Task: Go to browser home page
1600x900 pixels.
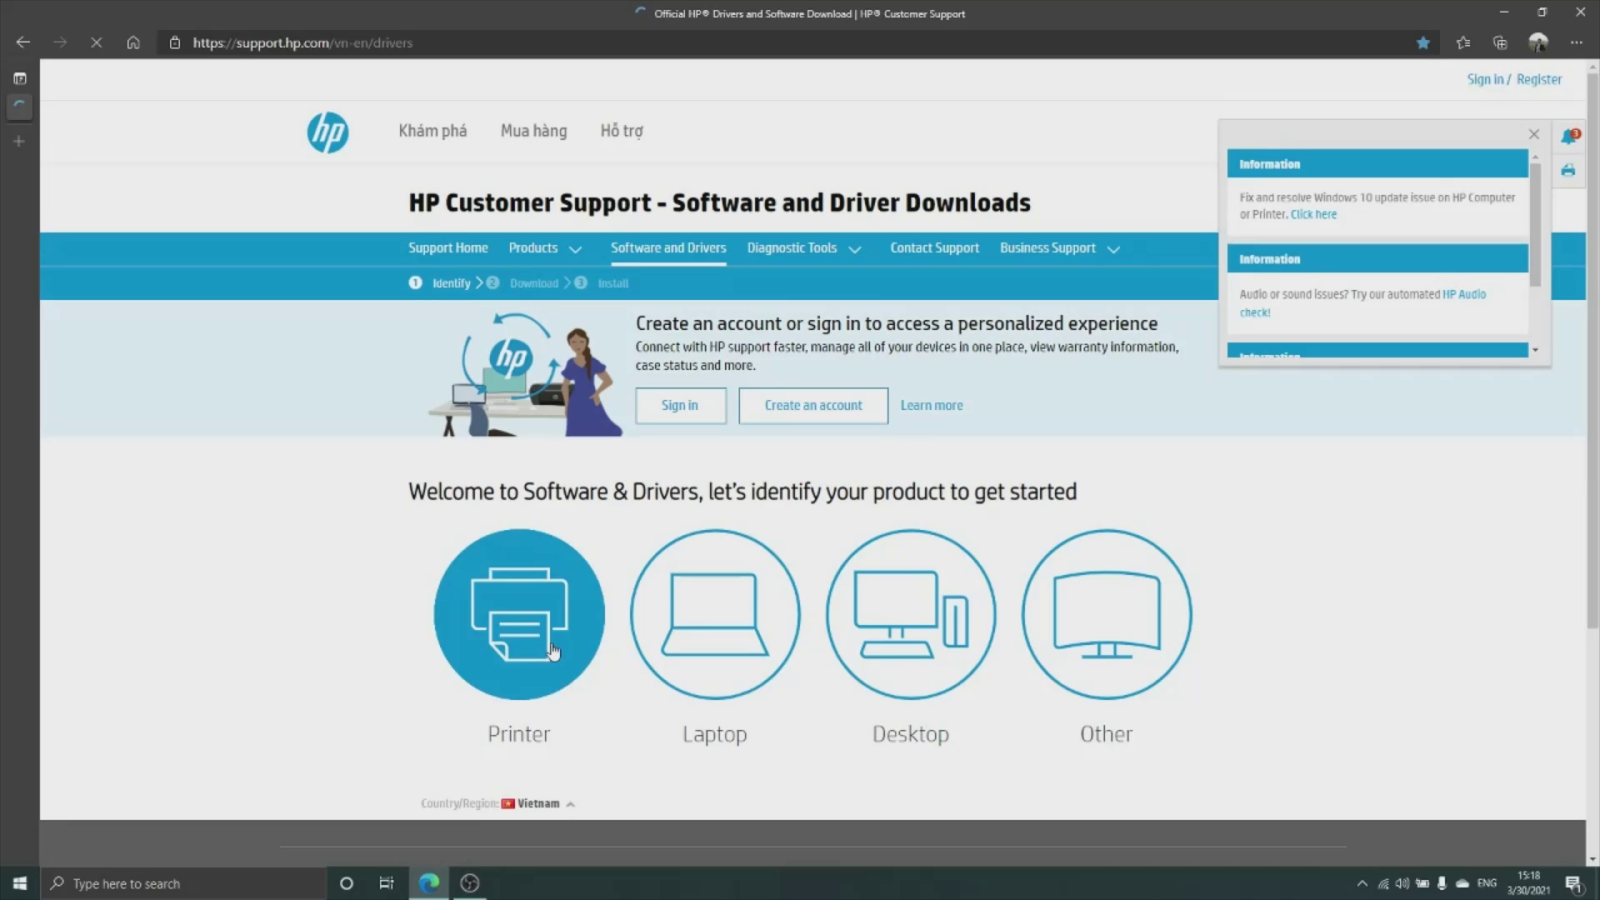Action: pos(133,43)
